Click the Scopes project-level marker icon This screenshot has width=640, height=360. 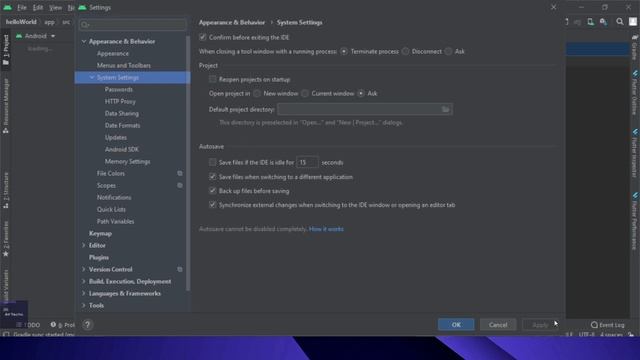(180, 185)
